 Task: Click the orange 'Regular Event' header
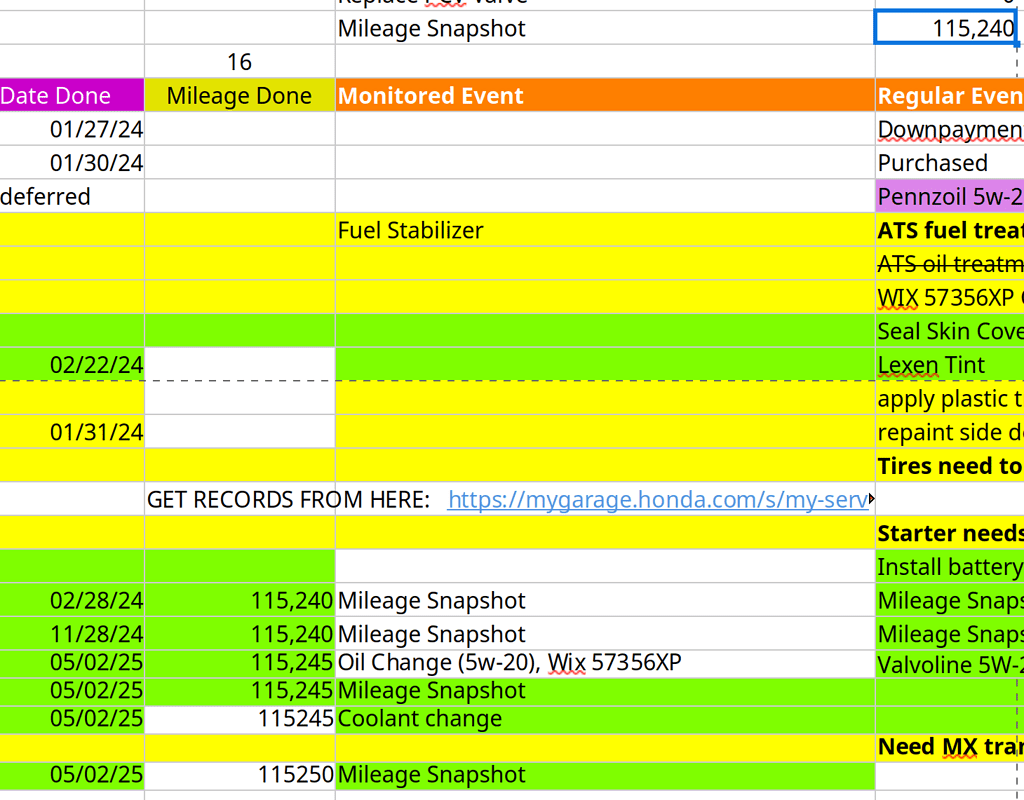(948, 95)
